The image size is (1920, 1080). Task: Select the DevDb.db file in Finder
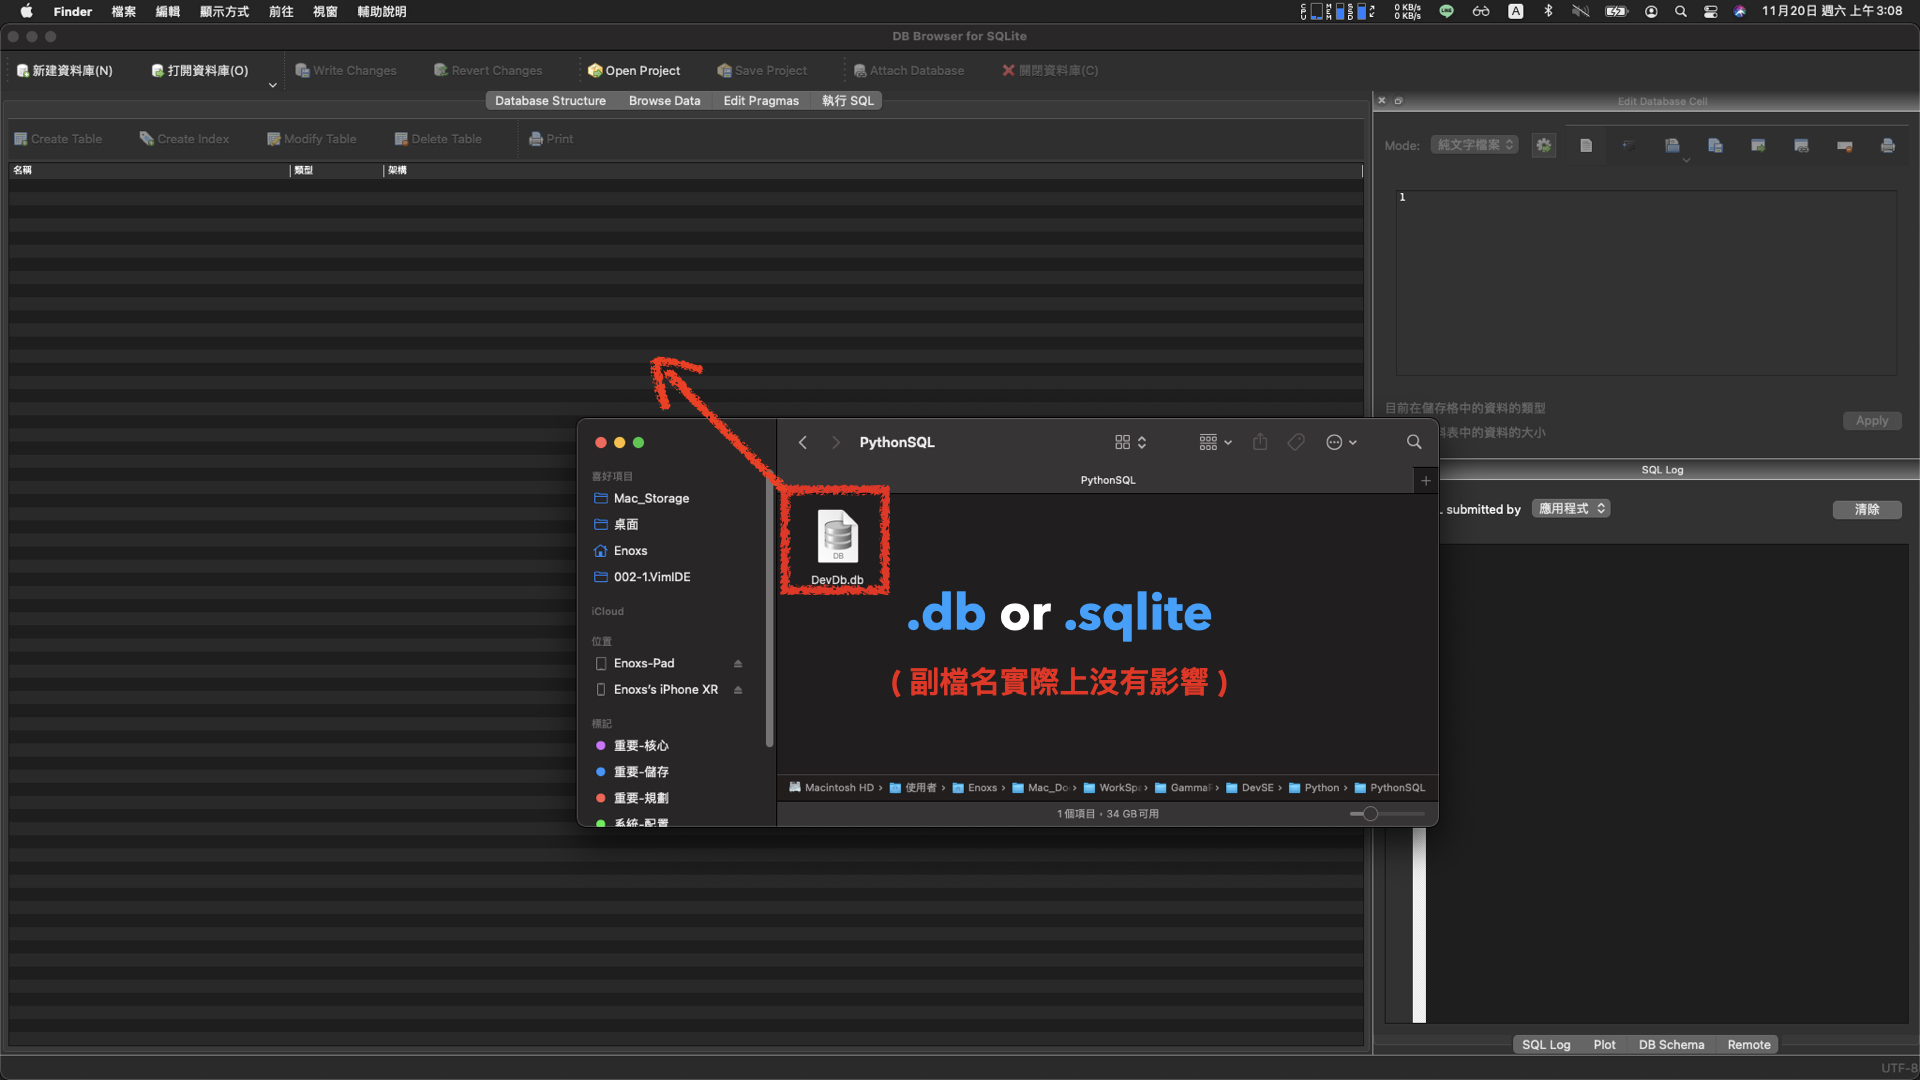pos(837,547)
